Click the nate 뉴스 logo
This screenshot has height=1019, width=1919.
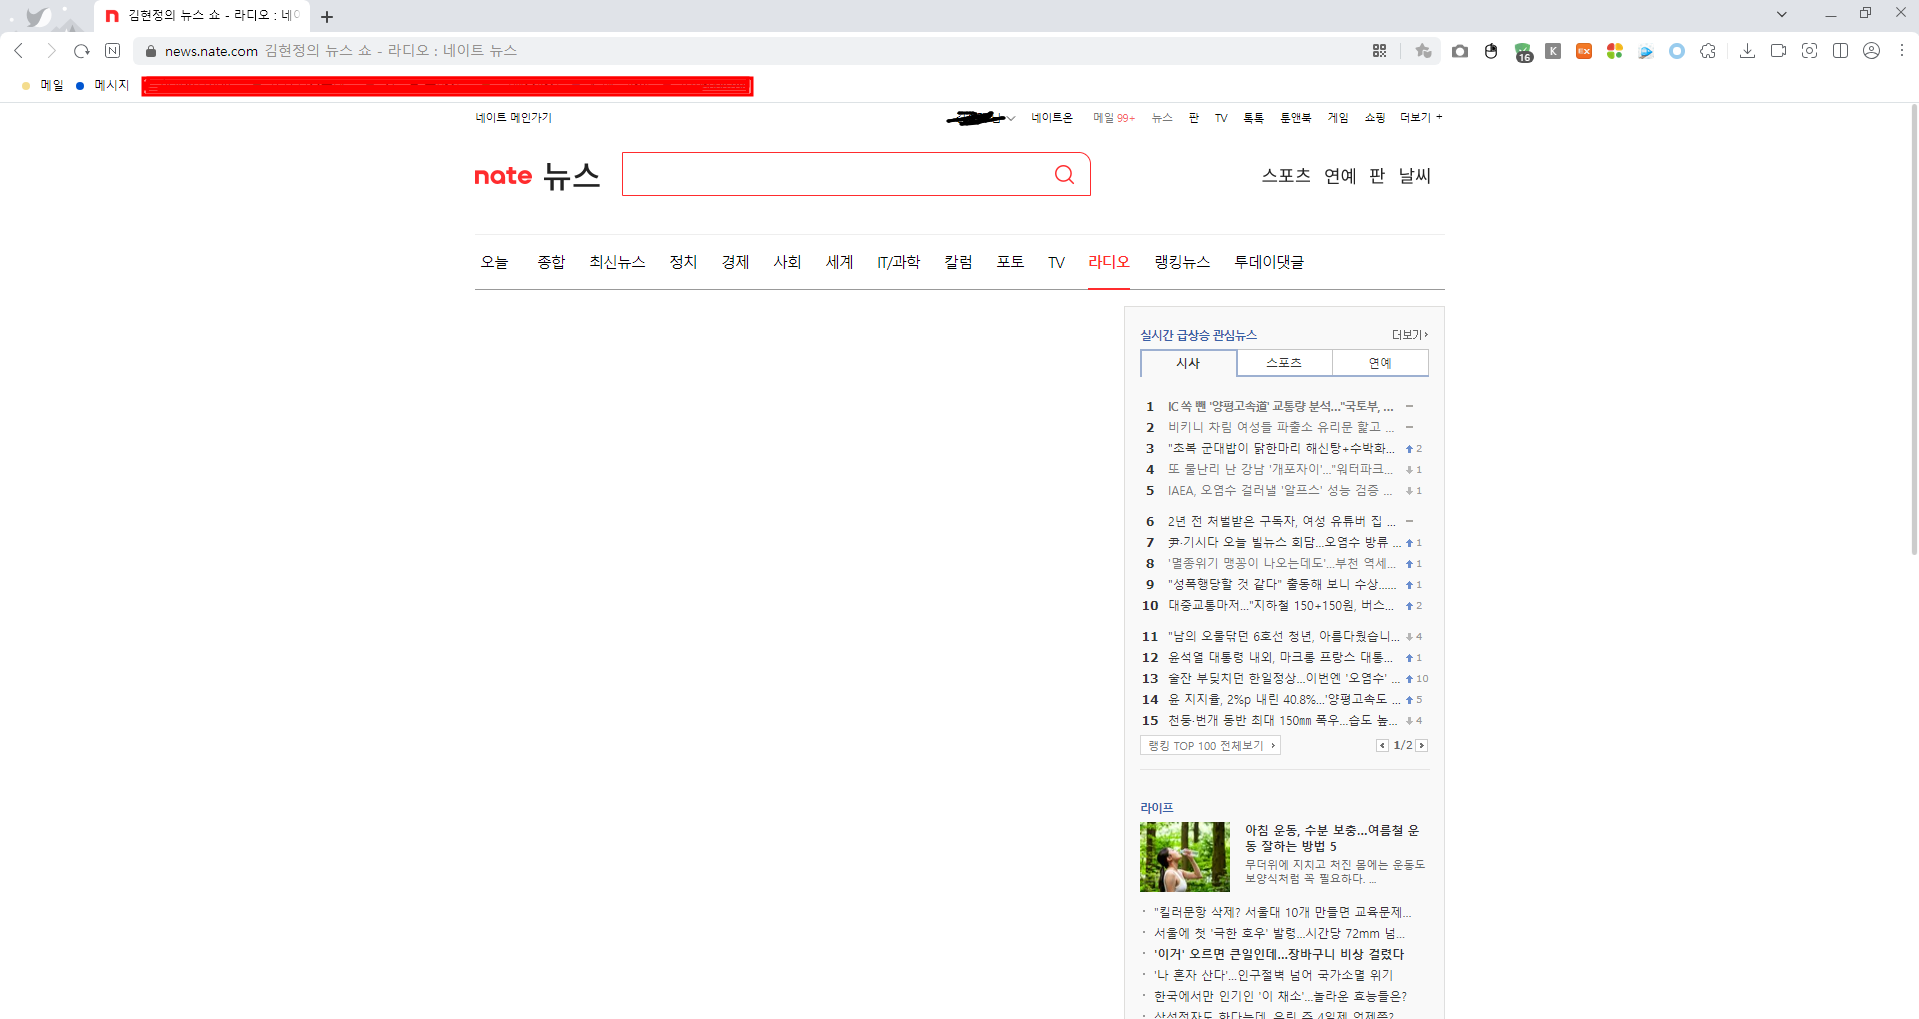click(536, 175)
